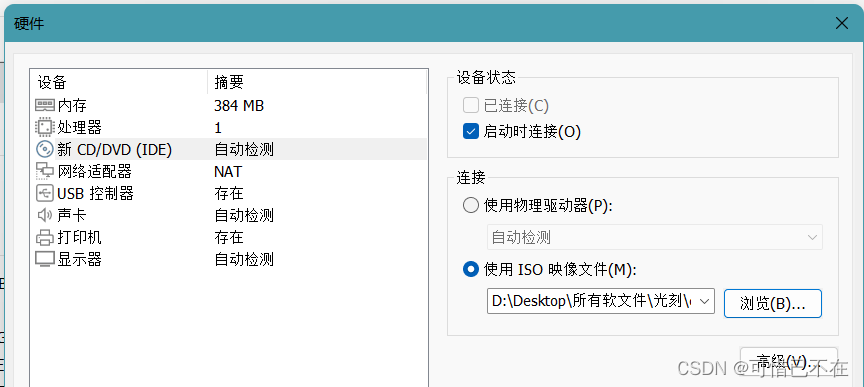
Task: Toggle the 已连接(C) checkbox
Action: [471, 105]
